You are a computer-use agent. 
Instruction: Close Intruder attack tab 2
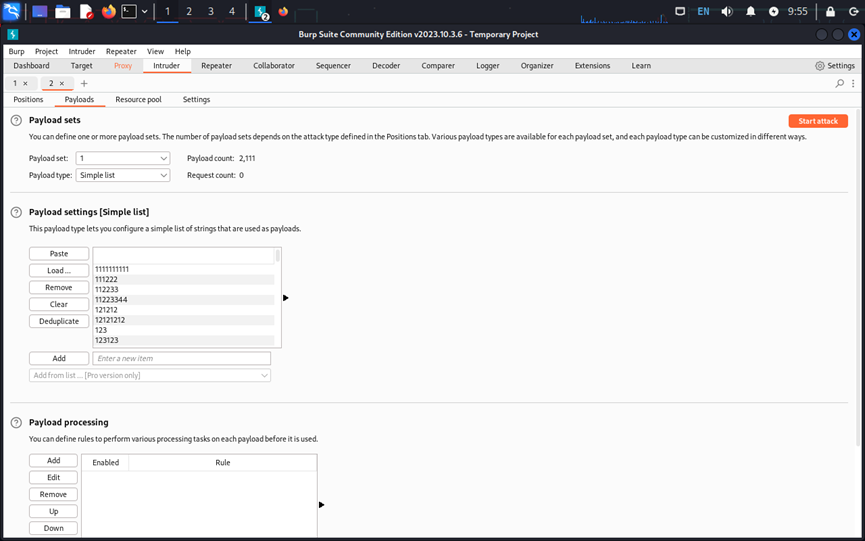[x=62, y=83]
